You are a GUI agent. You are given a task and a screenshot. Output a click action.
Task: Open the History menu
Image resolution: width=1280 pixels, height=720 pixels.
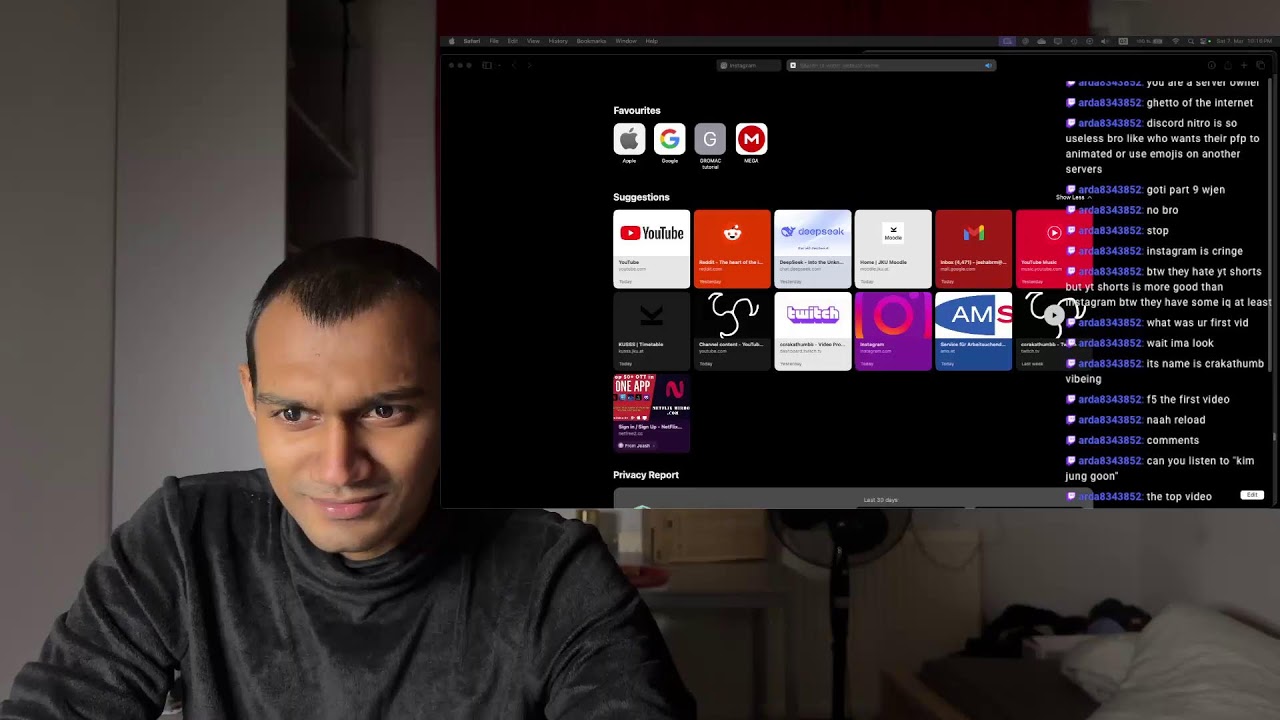tap(558, 41)
